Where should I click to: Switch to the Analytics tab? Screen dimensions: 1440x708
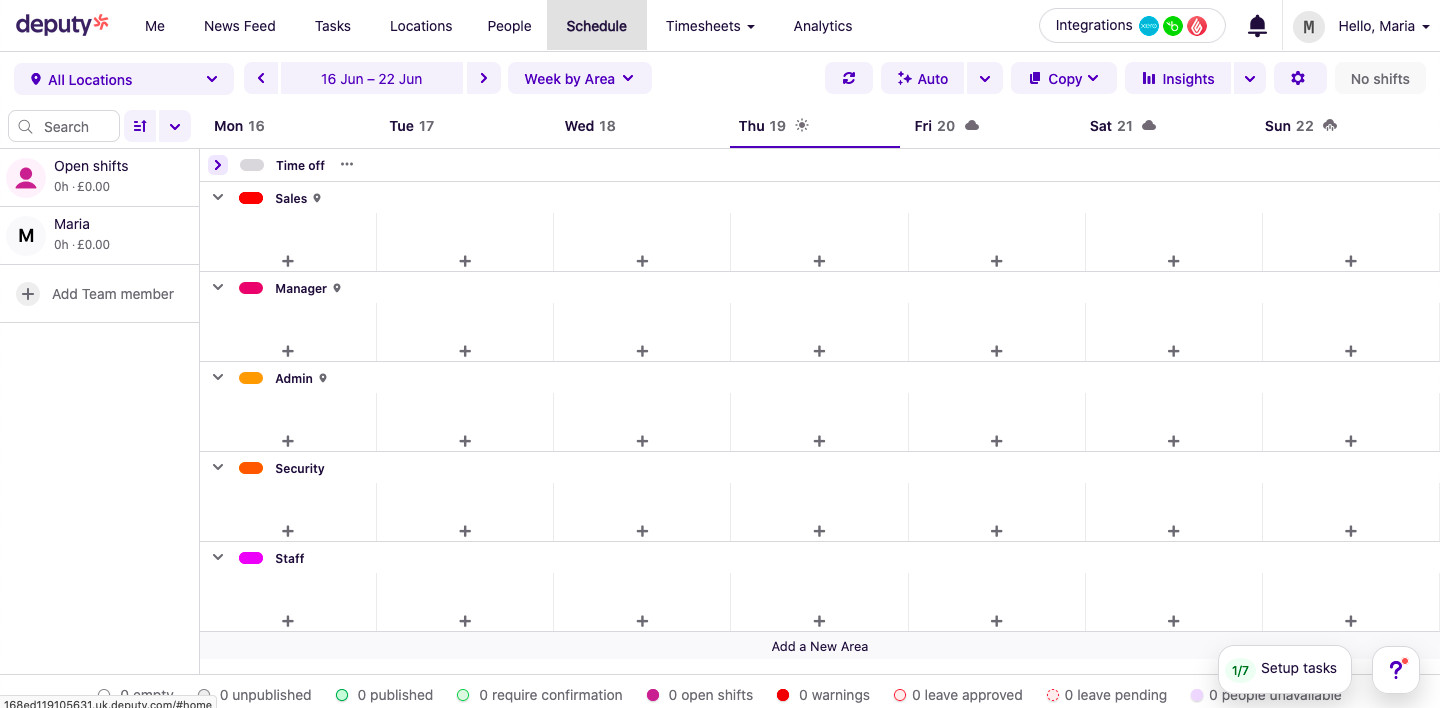coord(822,26)
